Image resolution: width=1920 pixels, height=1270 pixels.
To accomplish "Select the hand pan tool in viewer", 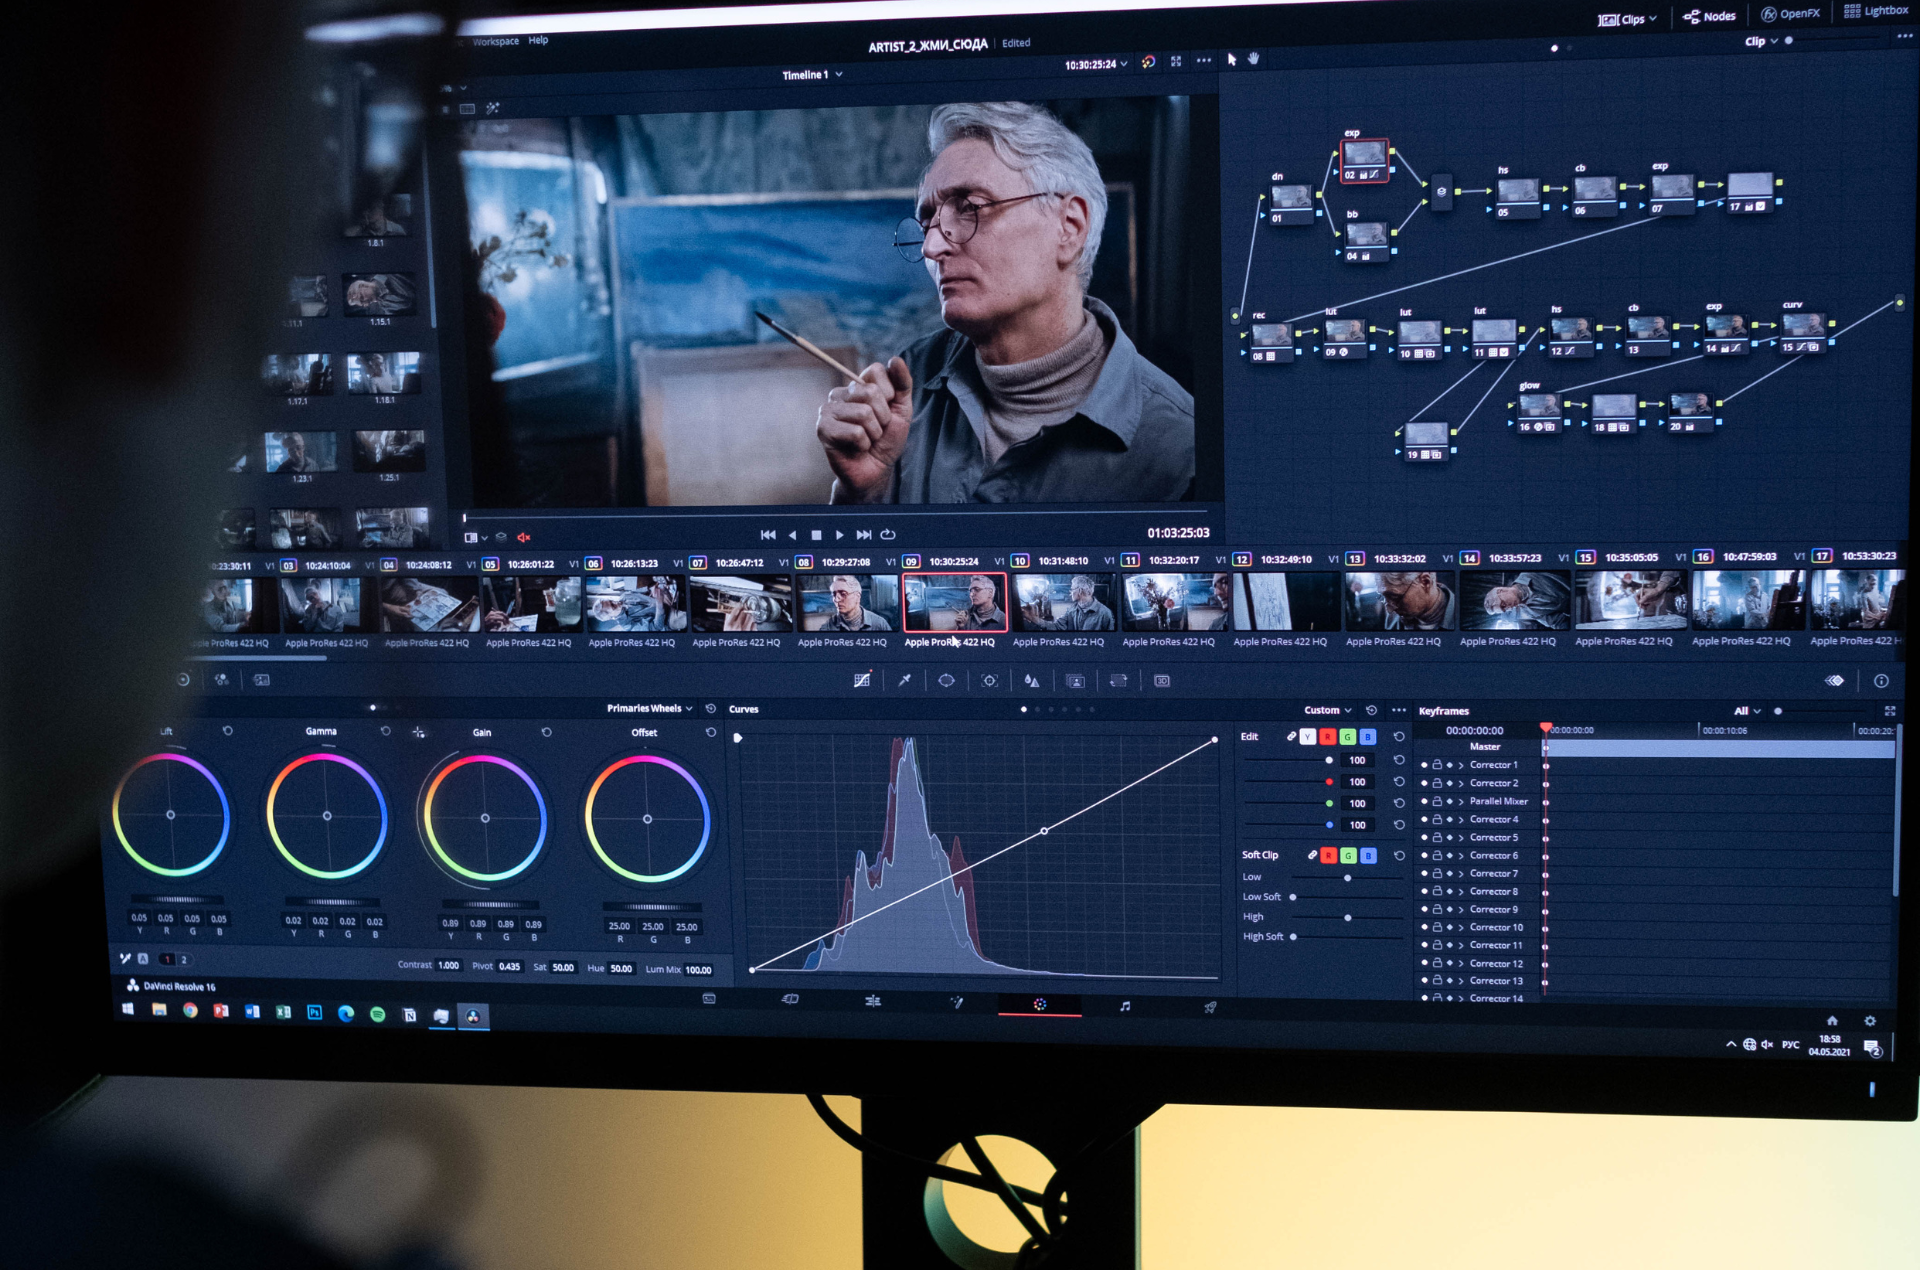I will pyautogui.click(x=1253, y=59).
